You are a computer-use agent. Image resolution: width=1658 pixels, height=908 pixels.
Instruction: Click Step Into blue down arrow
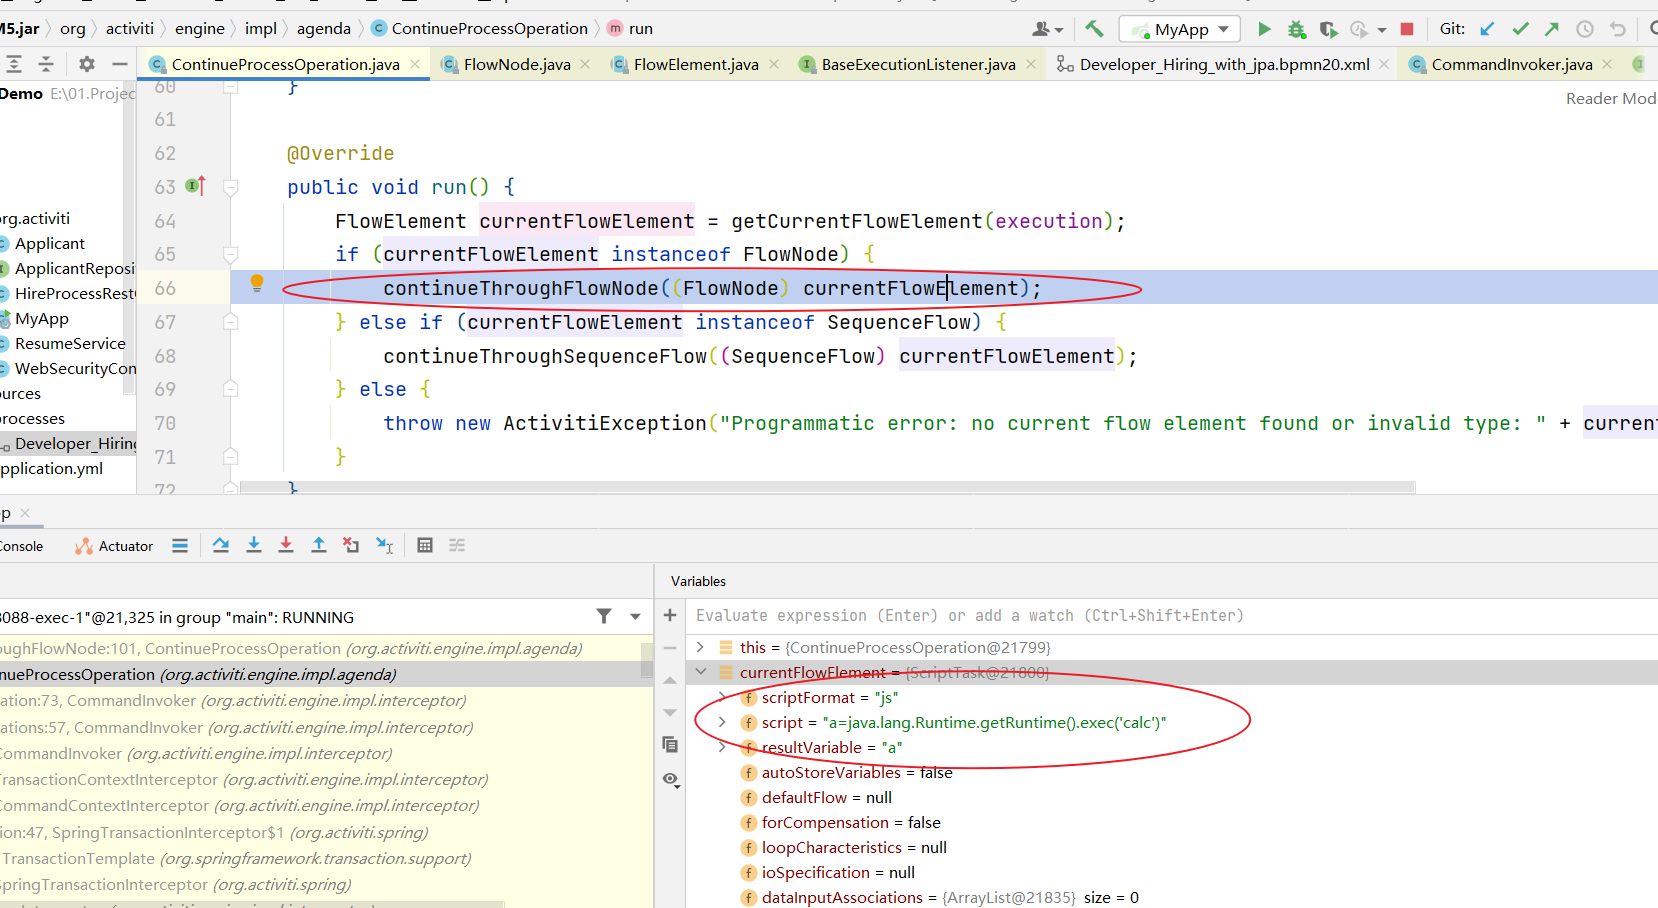254,545
